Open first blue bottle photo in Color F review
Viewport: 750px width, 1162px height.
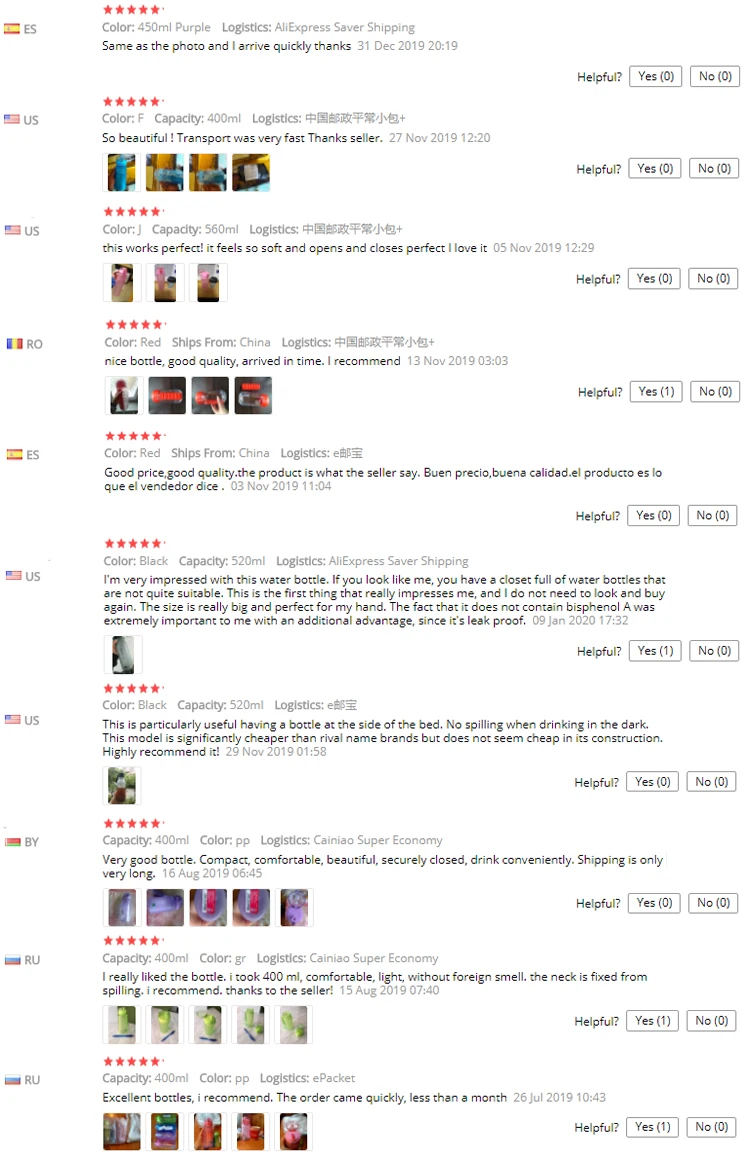coord(122,173)
